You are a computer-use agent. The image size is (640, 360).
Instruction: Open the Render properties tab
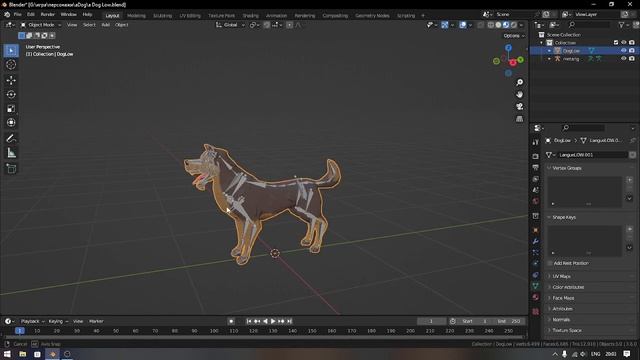point(536,156)
